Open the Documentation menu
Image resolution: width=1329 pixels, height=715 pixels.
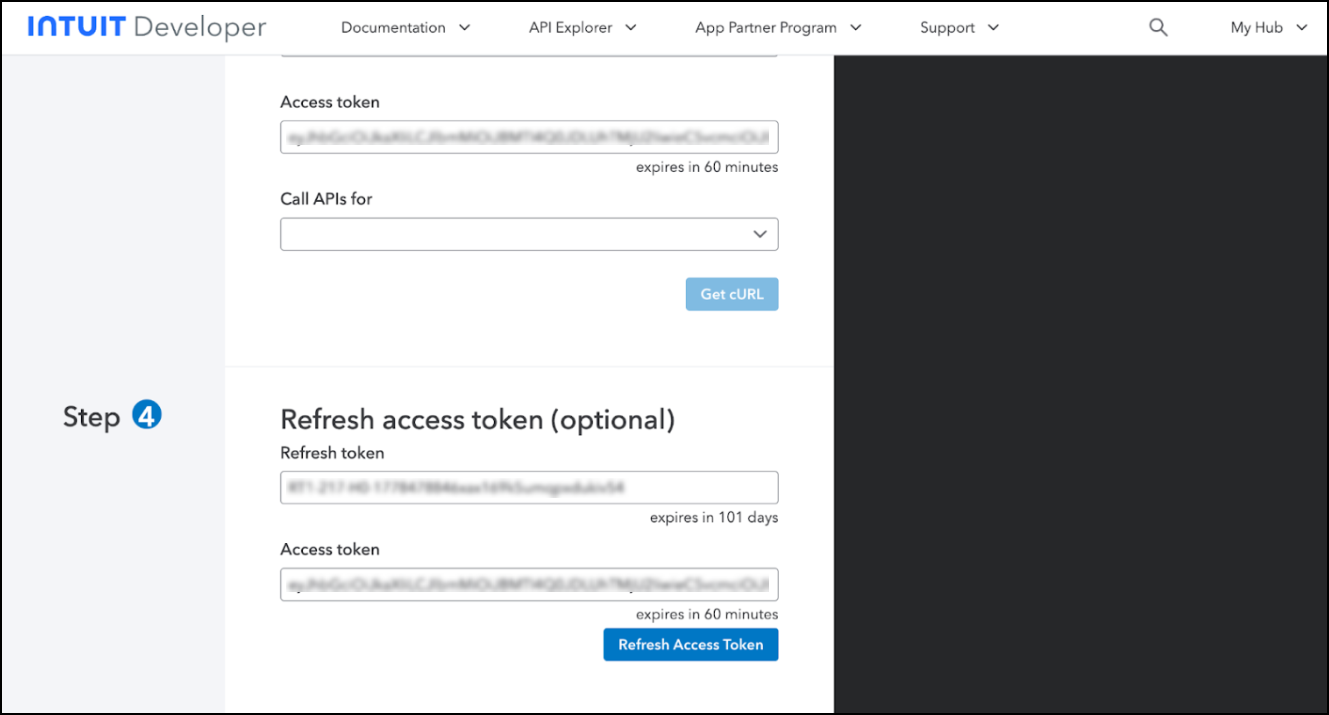pyautogui.click(x=393, y=28)
